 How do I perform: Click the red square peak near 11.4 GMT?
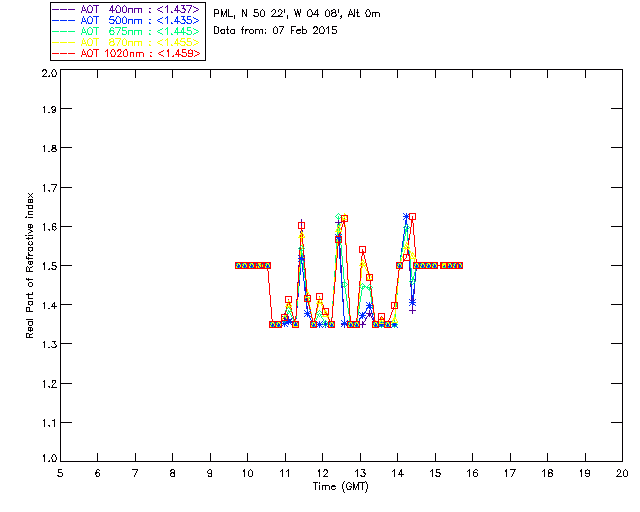(301, 225)
